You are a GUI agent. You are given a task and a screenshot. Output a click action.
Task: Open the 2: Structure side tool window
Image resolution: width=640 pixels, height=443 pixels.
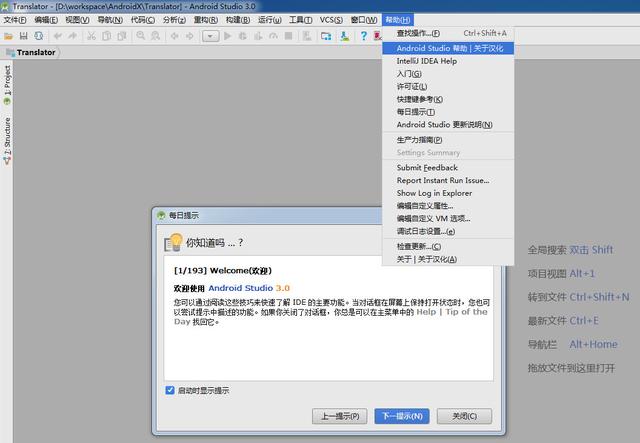click(7, 141)
